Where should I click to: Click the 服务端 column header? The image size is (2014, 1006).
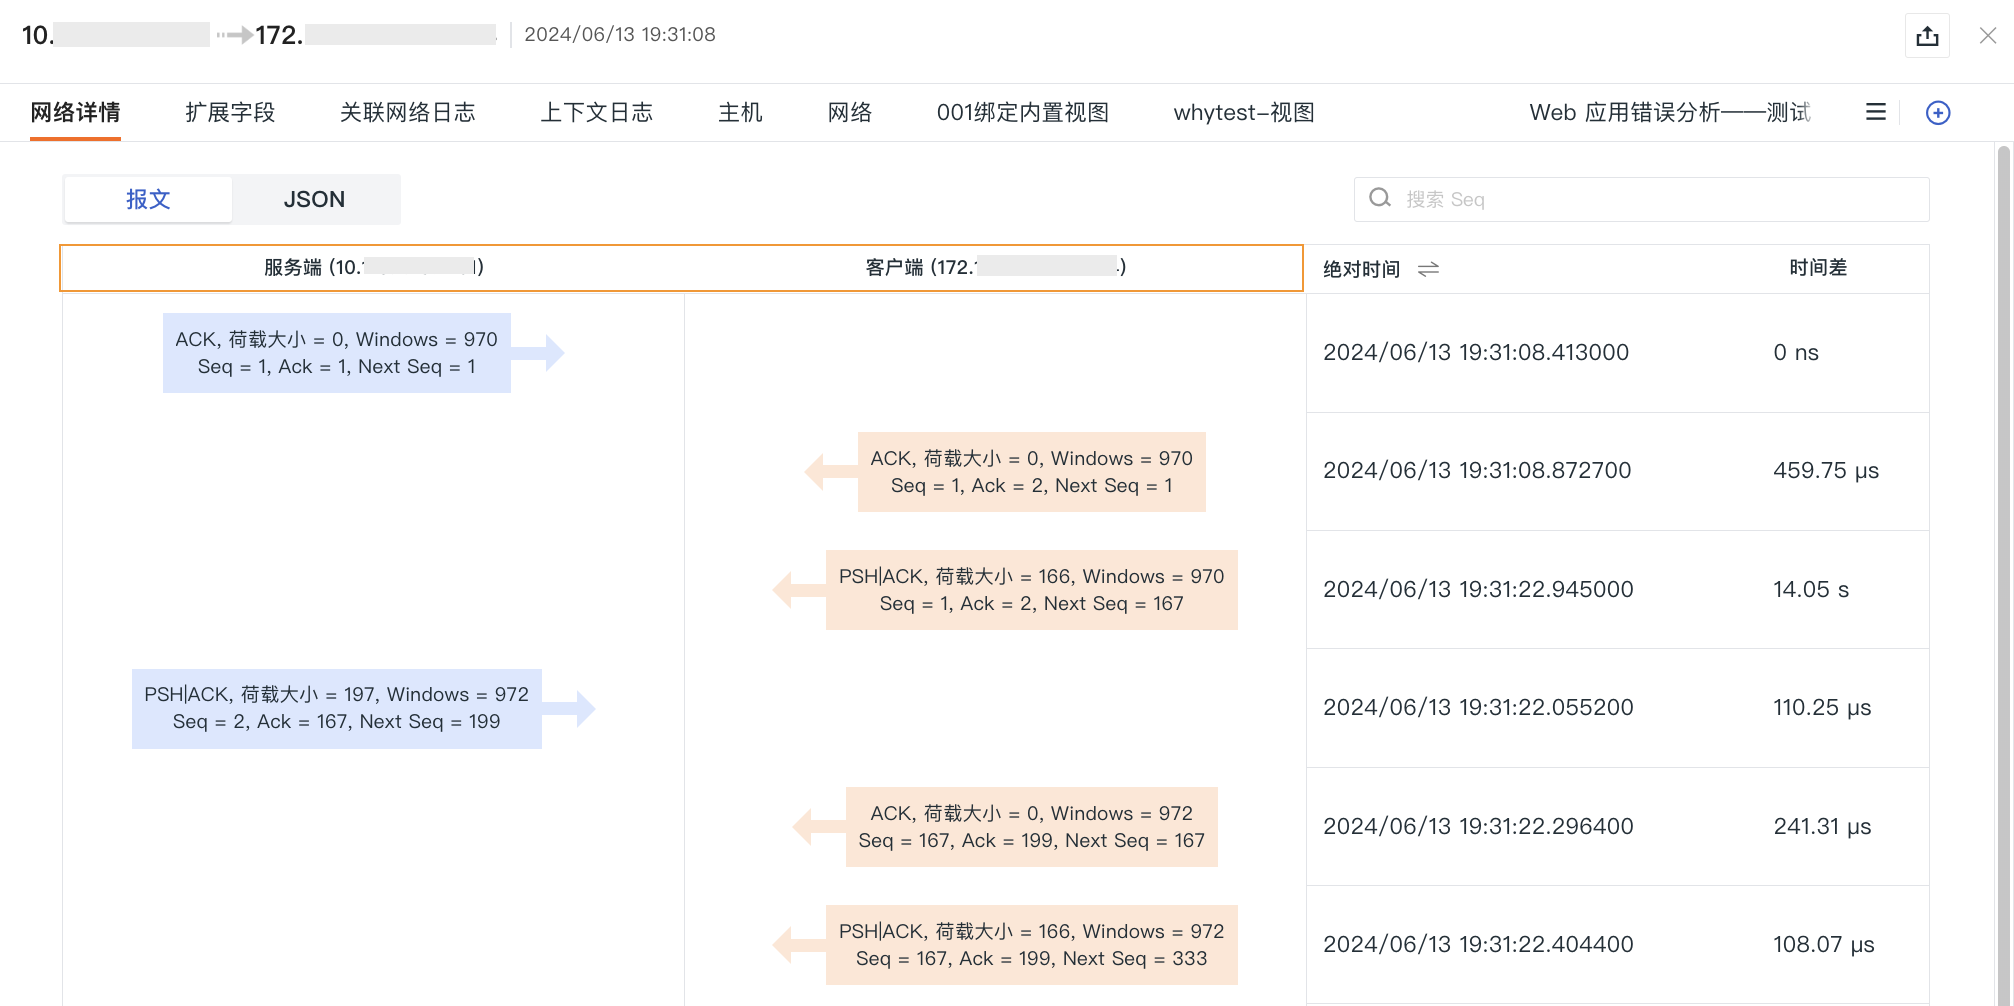pos(373,267)
